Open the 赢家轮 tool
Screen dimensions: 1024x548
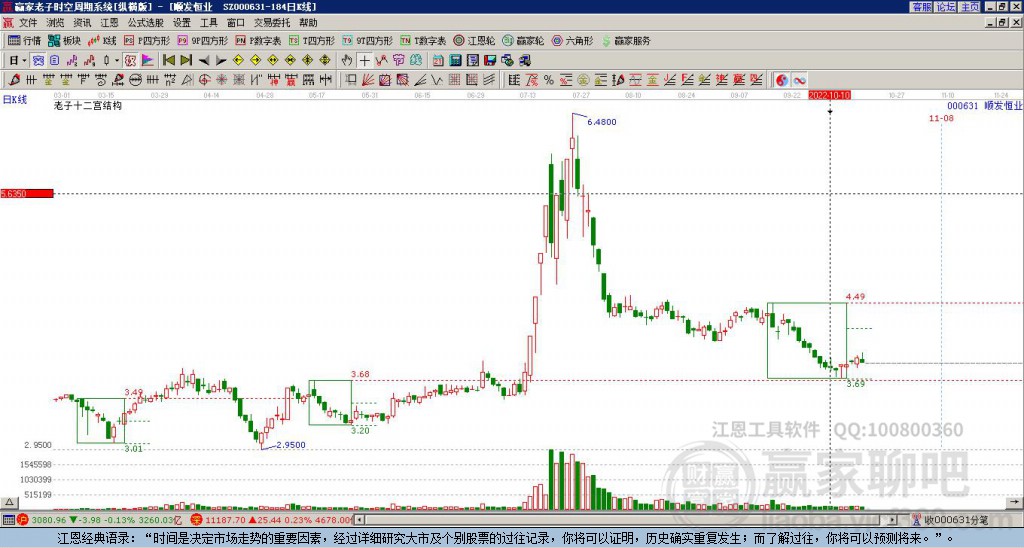[524, 40]
